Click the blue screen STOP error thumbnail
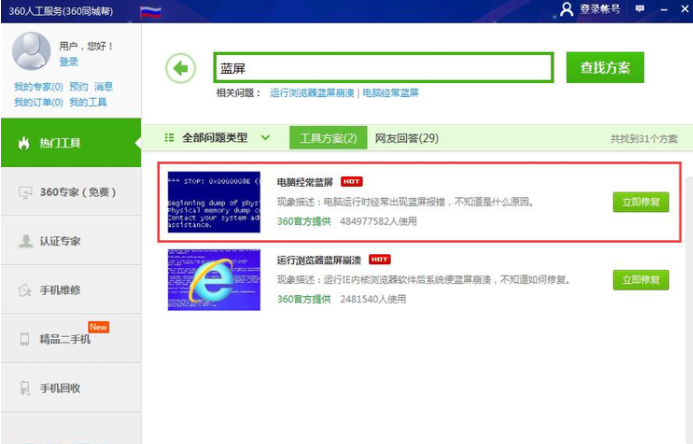 214,202
